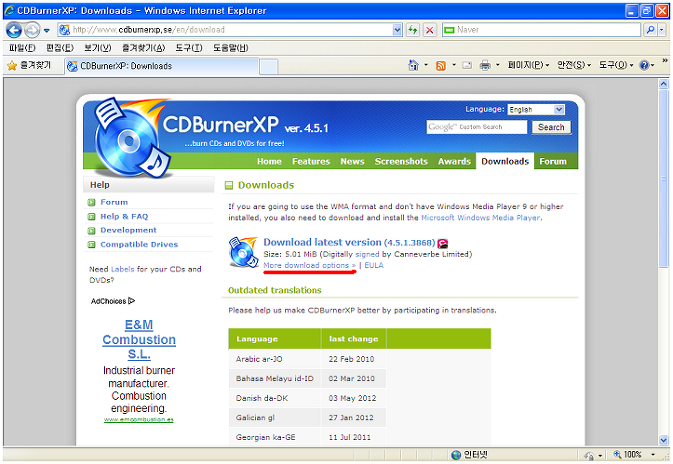Viewport: 673px width, 464px height.
Task: Click the green icon next to Downloads heading
Action: click(229, 185)
